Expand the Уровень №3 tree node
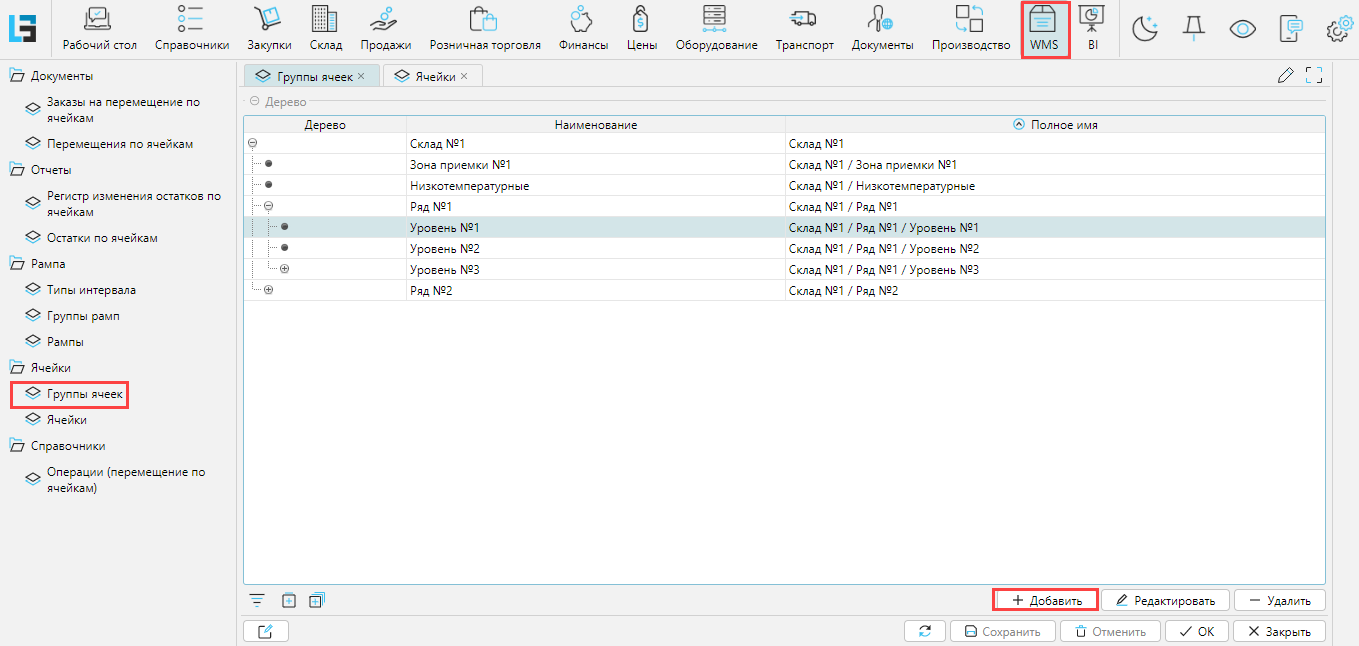The width and height of the screenshot is (1359, 646). (285, 269)
